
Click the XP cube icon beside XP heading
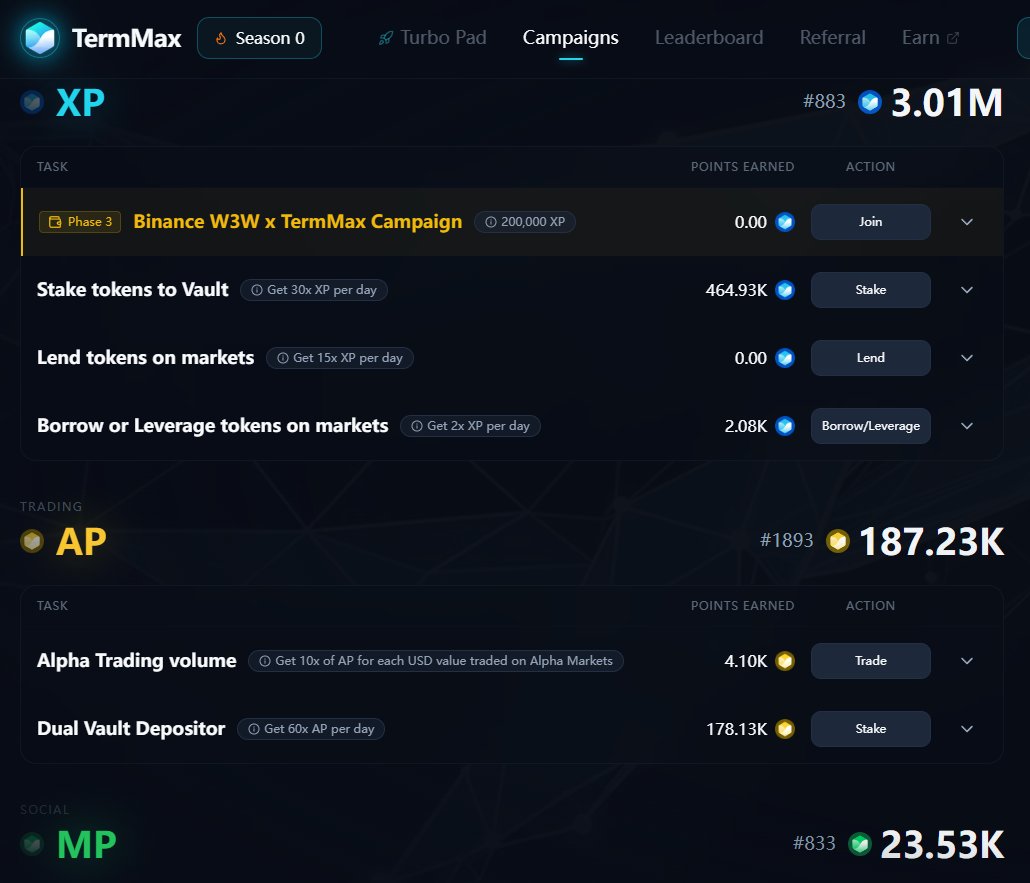tap(32, 102)
